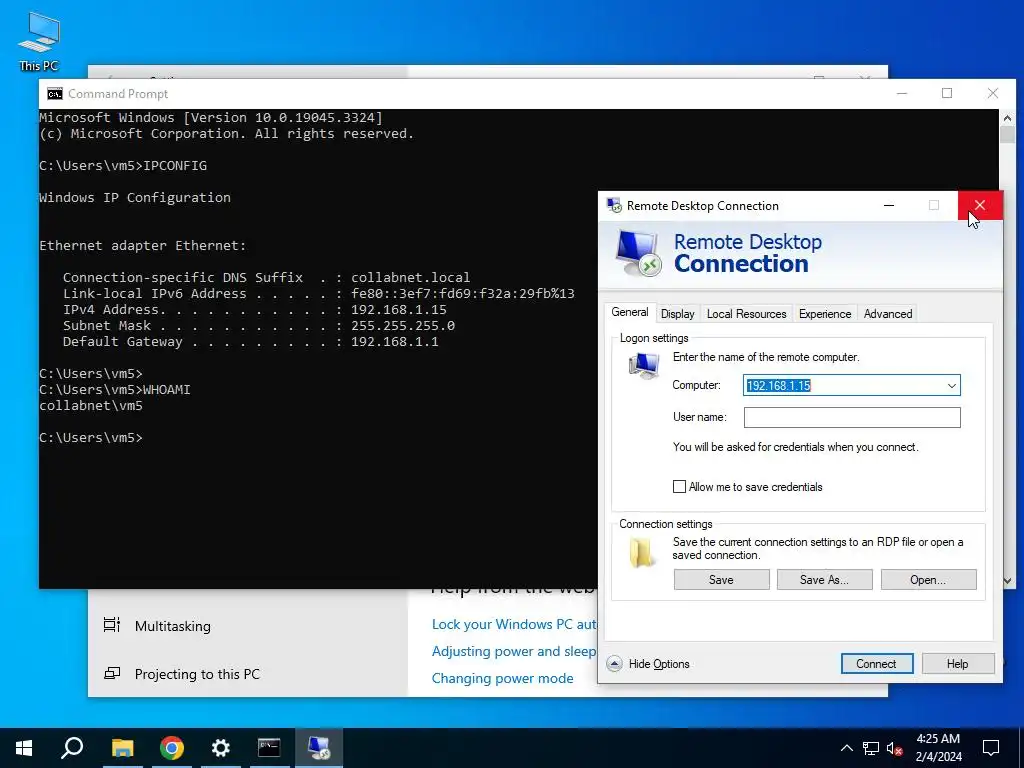1024x768 pixels.
Task: Close the Command Prompt window
Action: [993, 94]
